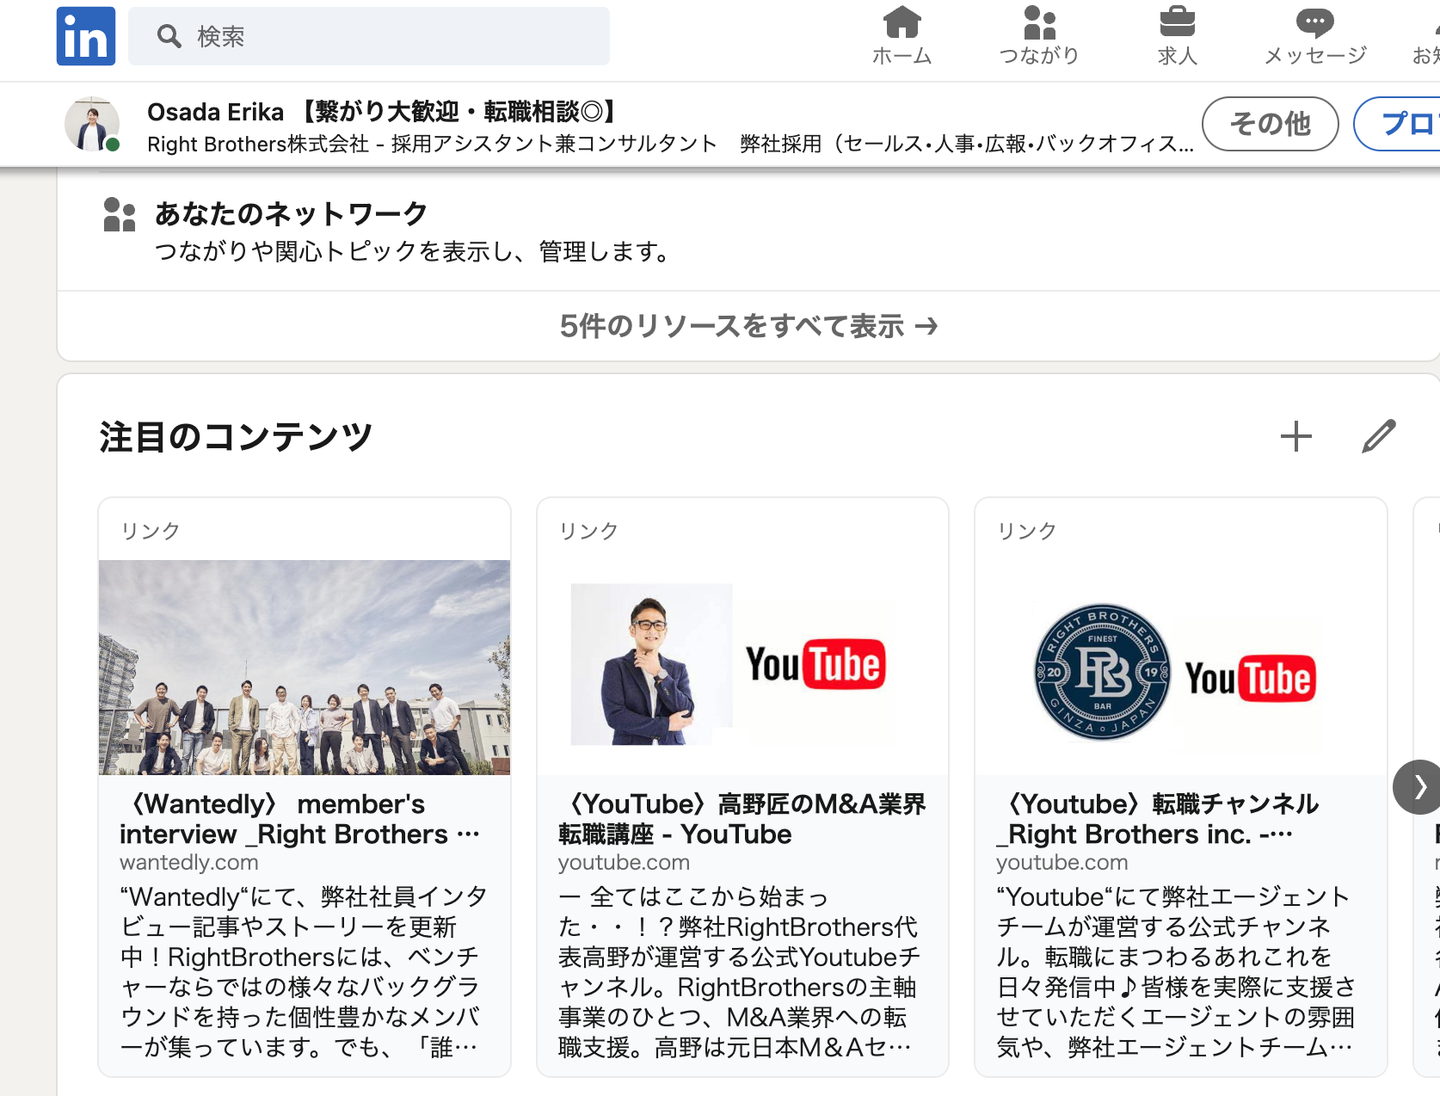
Task: Click the 'youtube.com' text under 高野匠 card
Action: (x=624, y=862)
